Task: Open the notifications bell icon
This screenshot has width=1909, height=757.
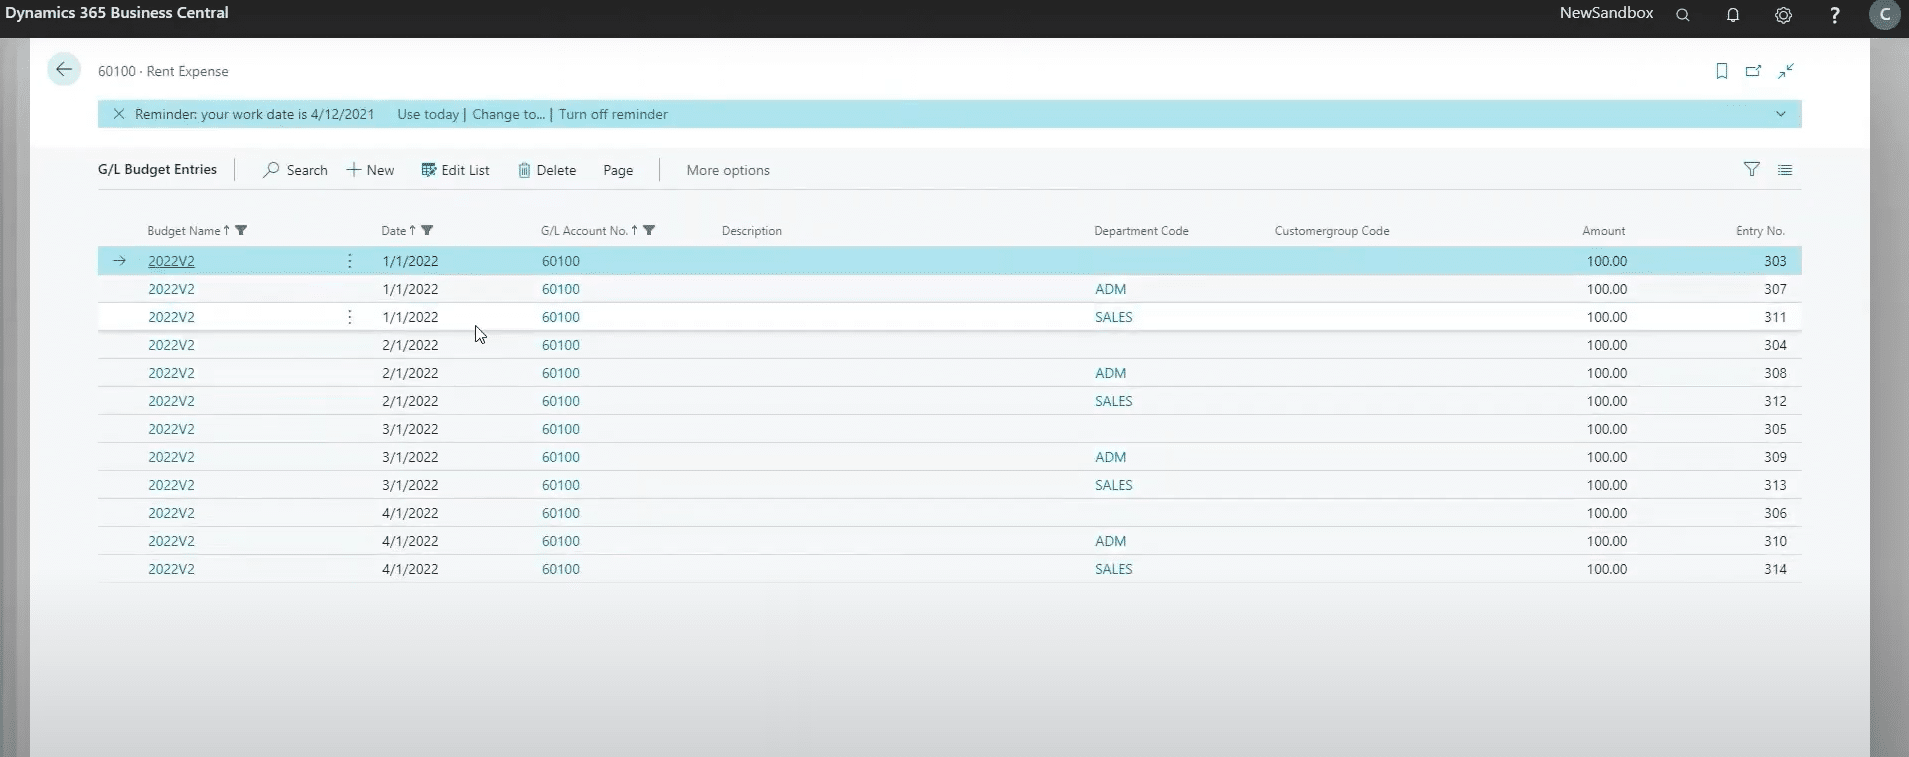Action: click(1733, 15)
